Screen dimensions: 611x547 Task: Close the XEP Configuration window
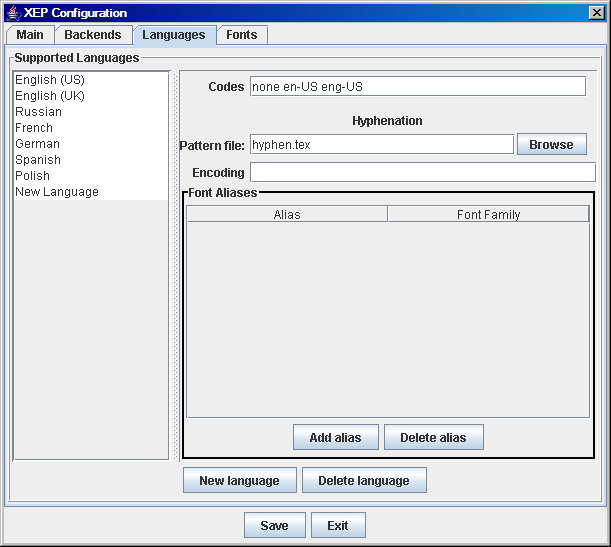pos(596,13)
